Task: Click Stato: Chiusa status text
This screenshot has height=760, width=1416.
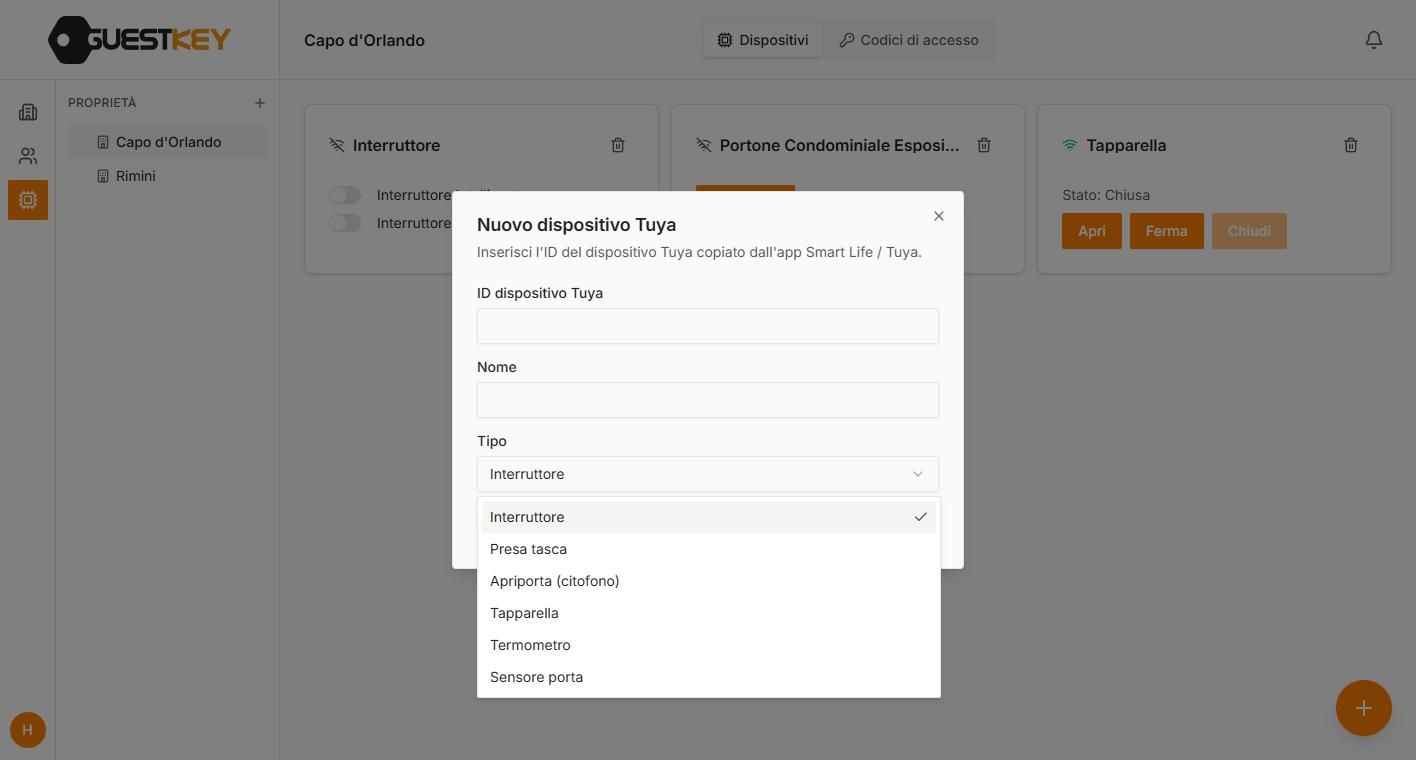Action: point(1106,195)
